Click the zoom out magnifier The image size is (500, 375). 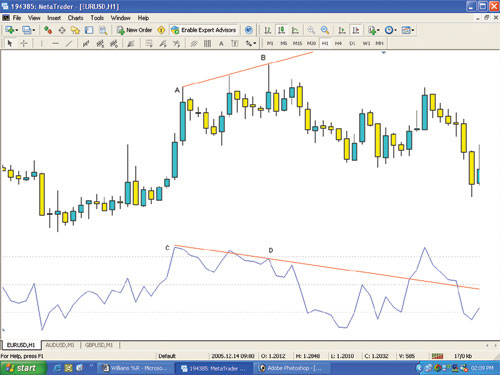coord(325,30)
